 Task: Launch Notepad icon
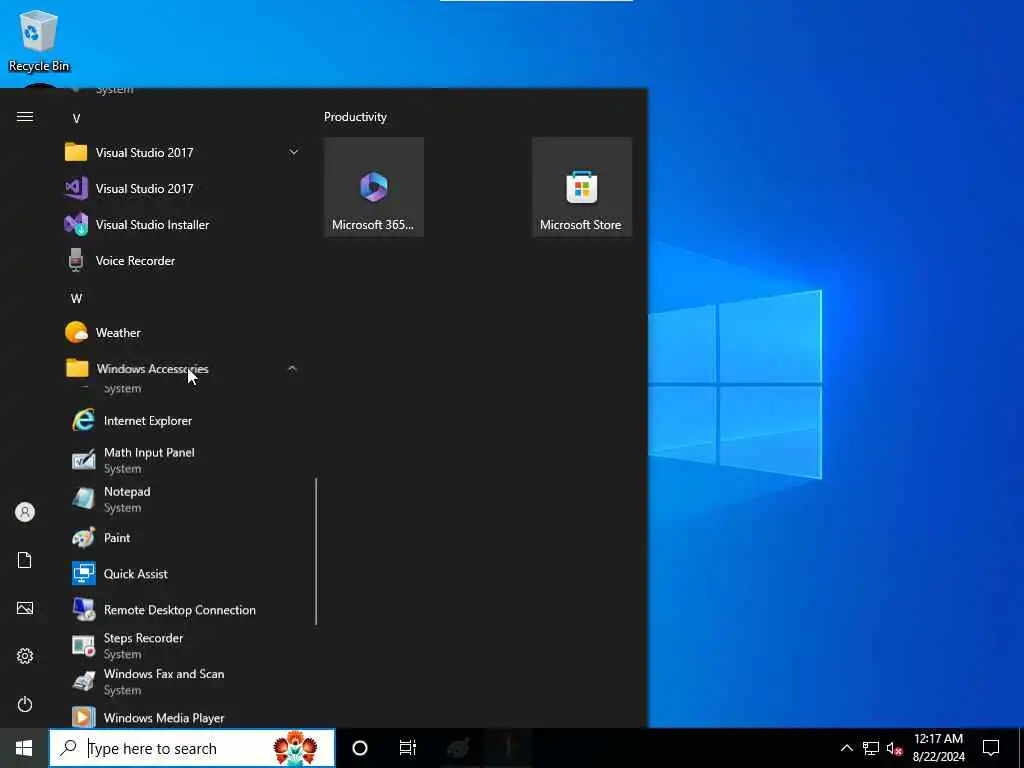(x=84, y=499)
